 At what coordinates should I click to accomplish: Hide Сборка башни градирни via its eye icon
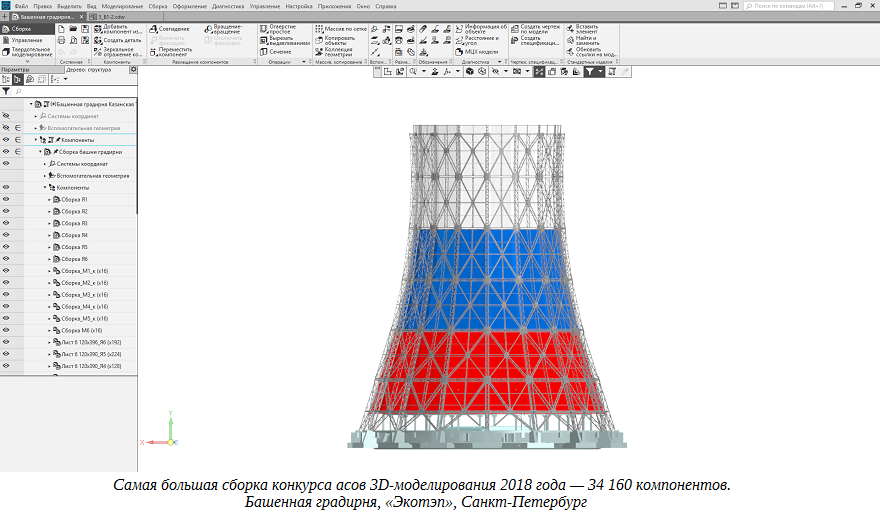click(x=6, y=151)
